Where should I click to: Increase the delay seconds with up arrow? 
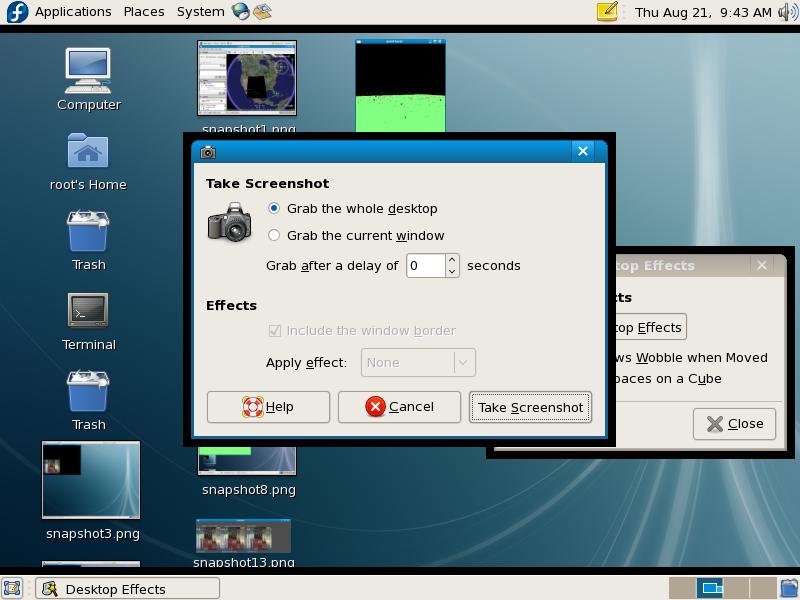coord(452,259)
